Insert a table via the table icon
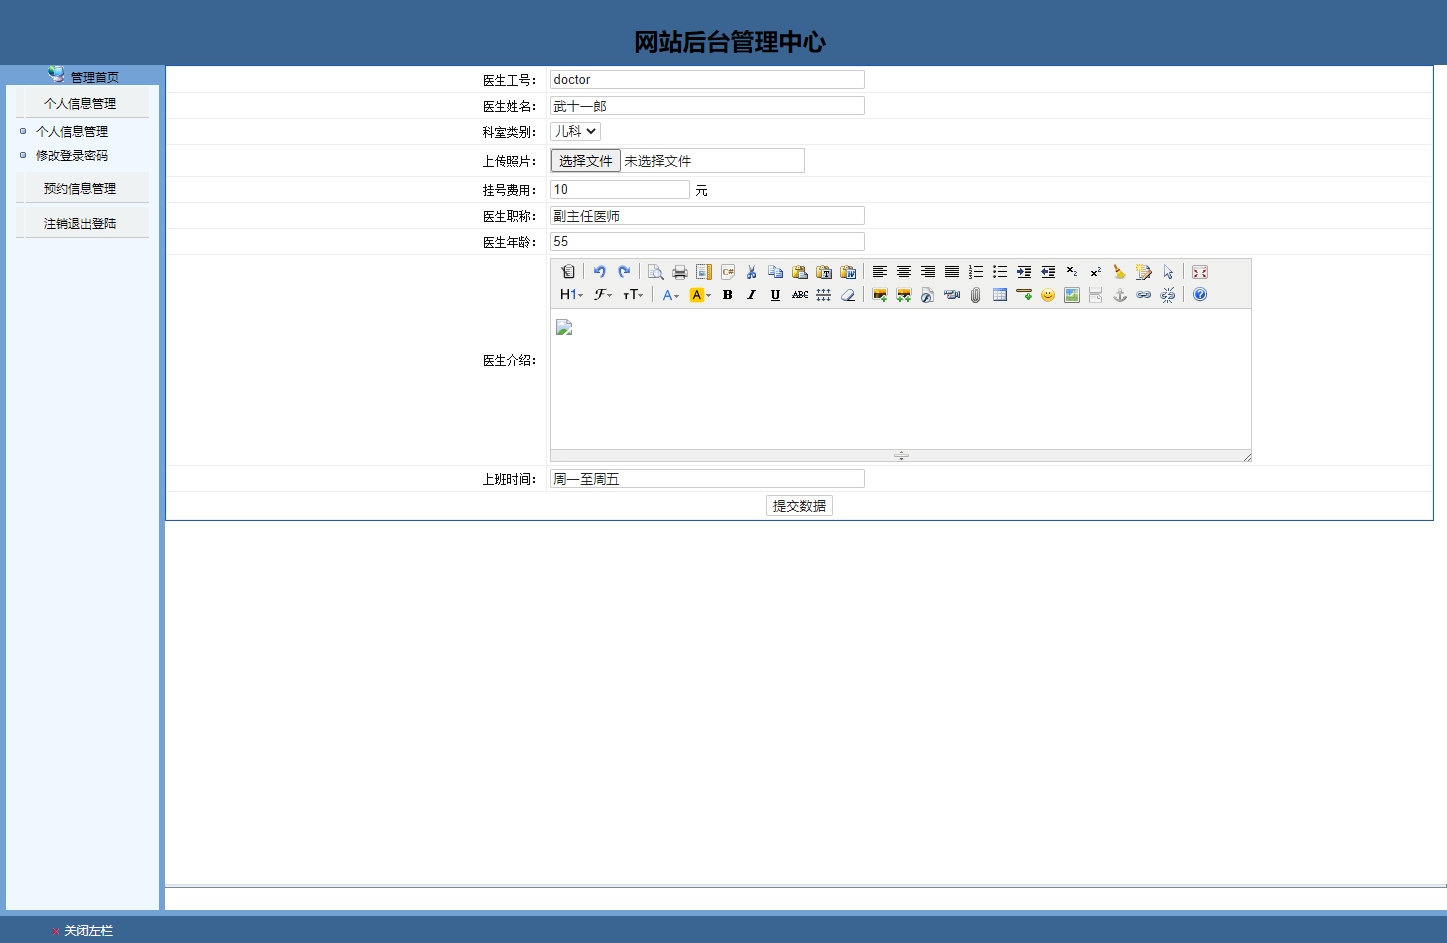Image resolution: width=1447 pixels, height=943 pixels. click(x=999, y=294)
